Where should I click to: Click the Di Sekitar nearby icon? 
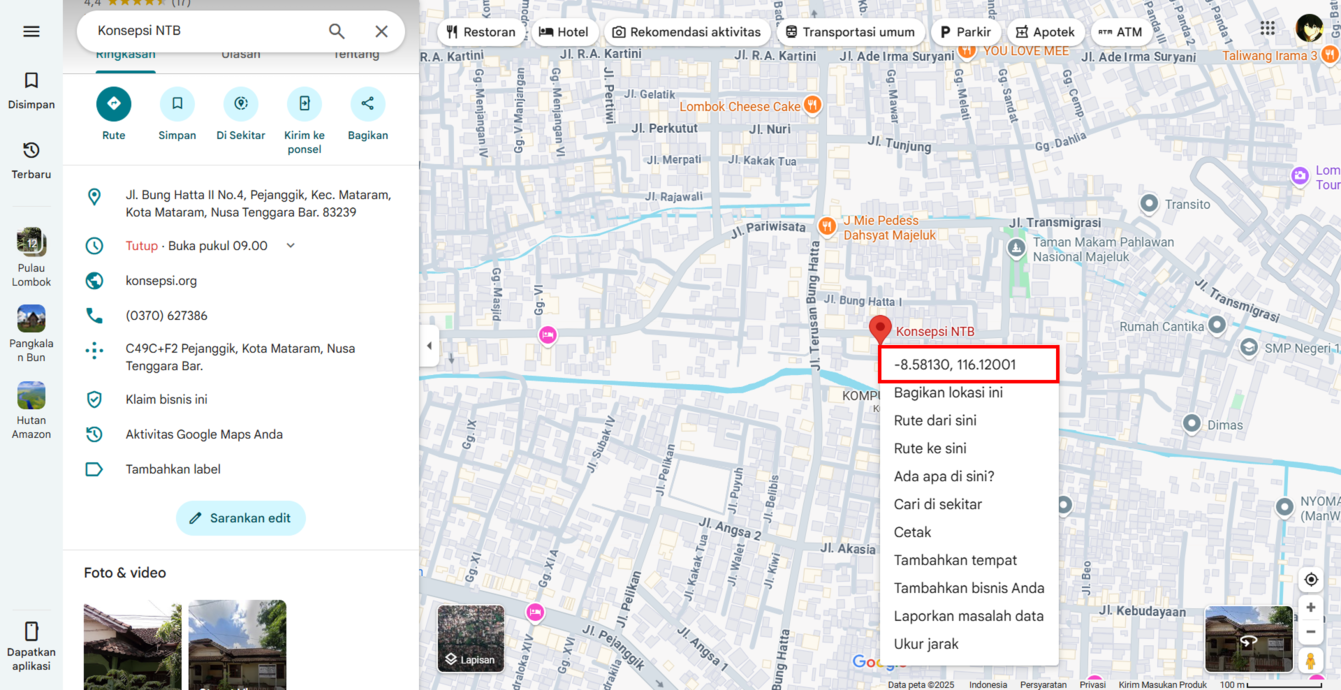(241, 104)
